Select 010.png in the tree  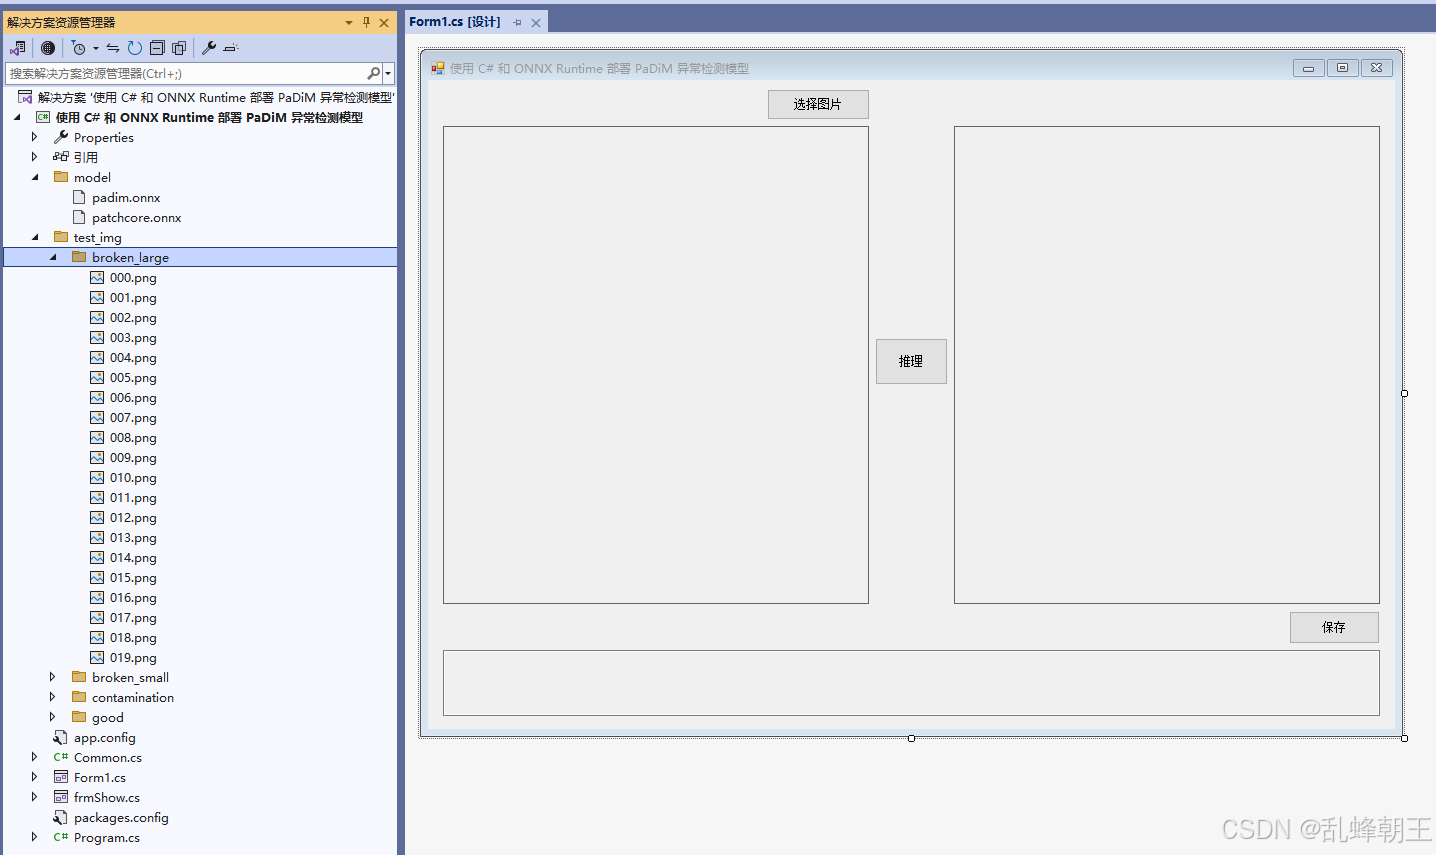(x=133, y=477)
